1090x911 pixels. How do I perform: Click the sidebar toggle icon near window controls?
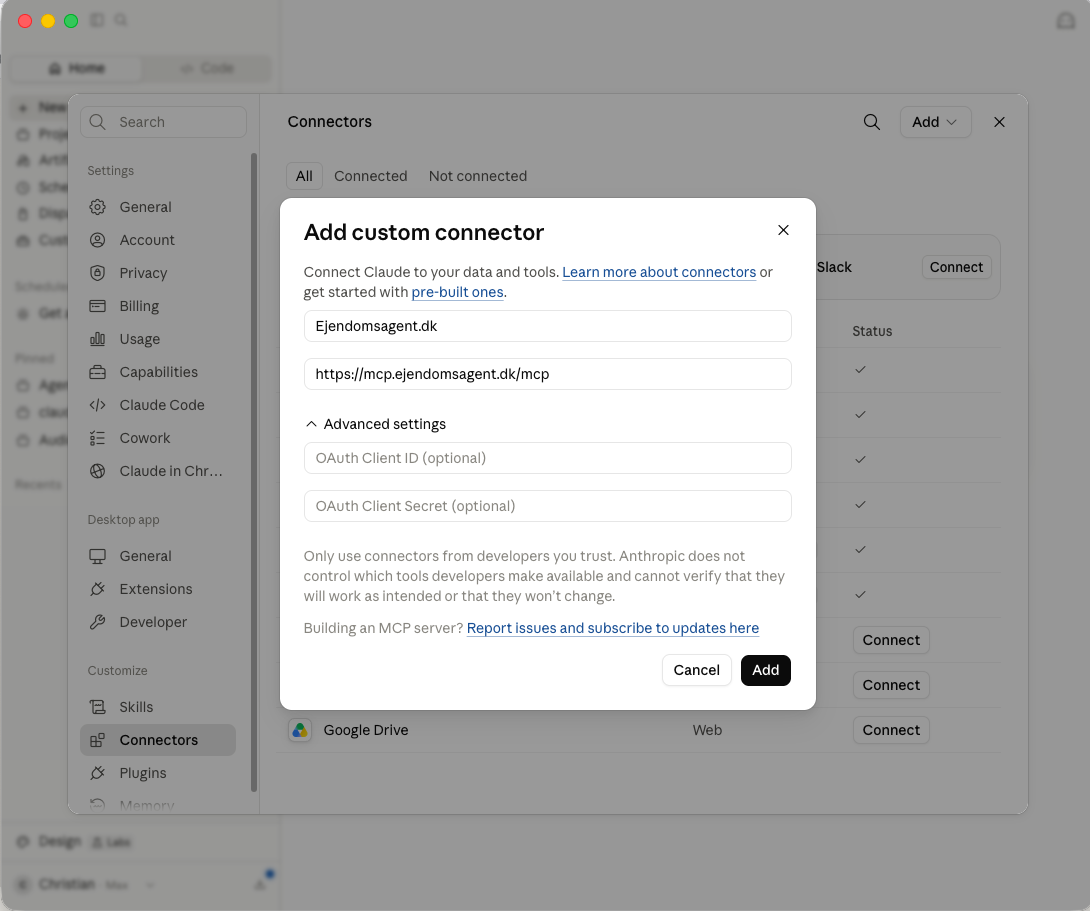coord(97,20)
